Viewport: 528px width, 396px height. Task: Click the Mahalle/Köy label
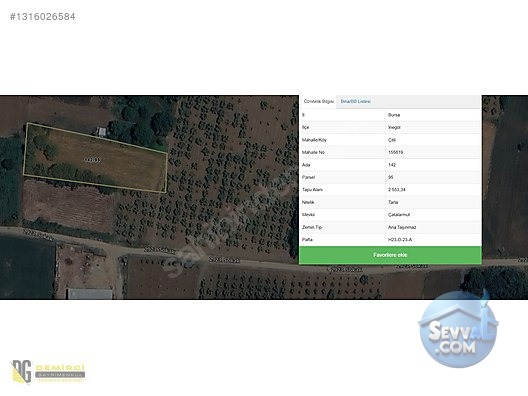314,140
